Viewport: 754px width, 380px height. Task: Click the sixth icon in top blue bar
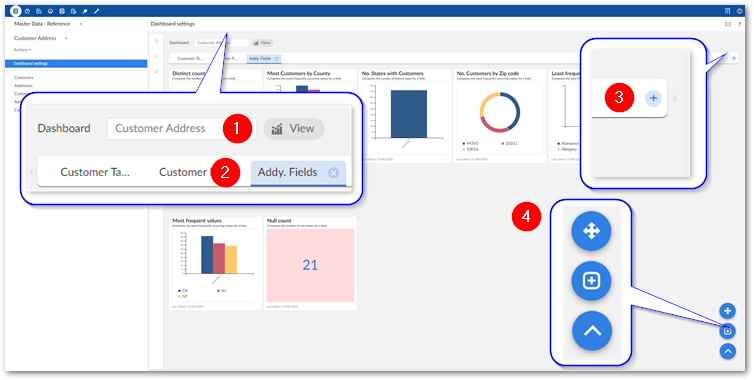pyautogui.click(x=74, y=11)
